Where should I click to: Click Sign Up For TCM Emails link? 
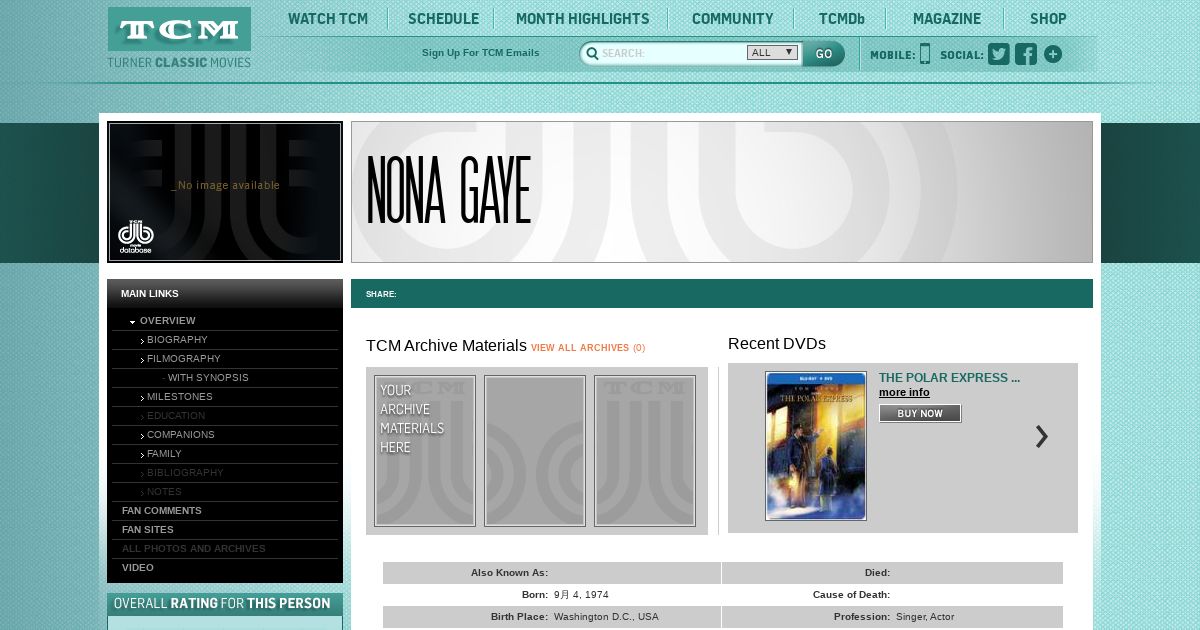480,53
